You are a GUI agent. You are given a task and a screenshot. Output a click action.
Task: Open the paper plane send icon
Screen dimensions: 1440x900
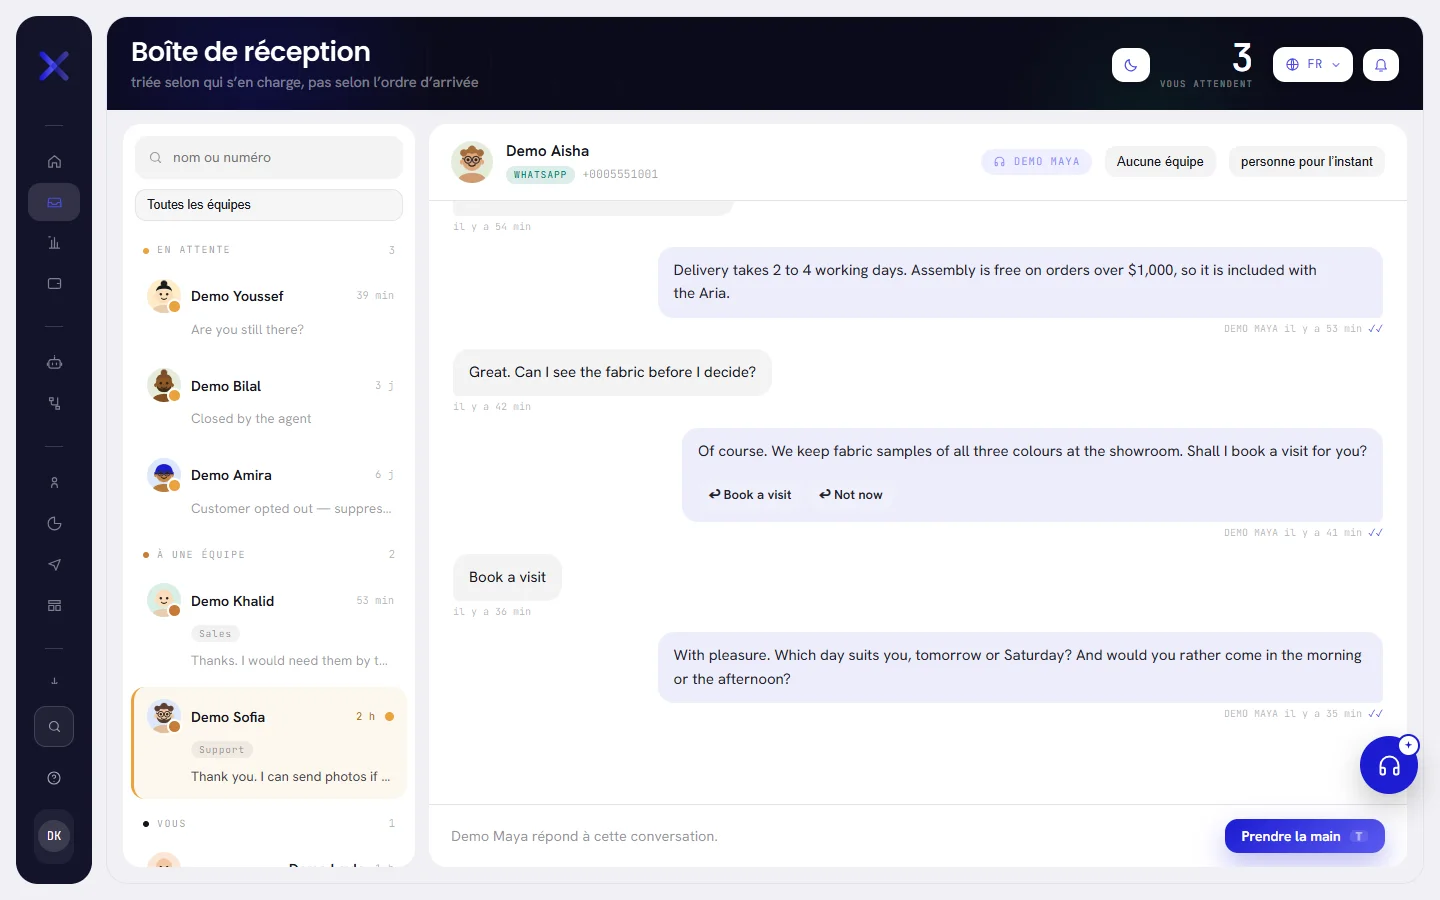(x=54, y=565)
